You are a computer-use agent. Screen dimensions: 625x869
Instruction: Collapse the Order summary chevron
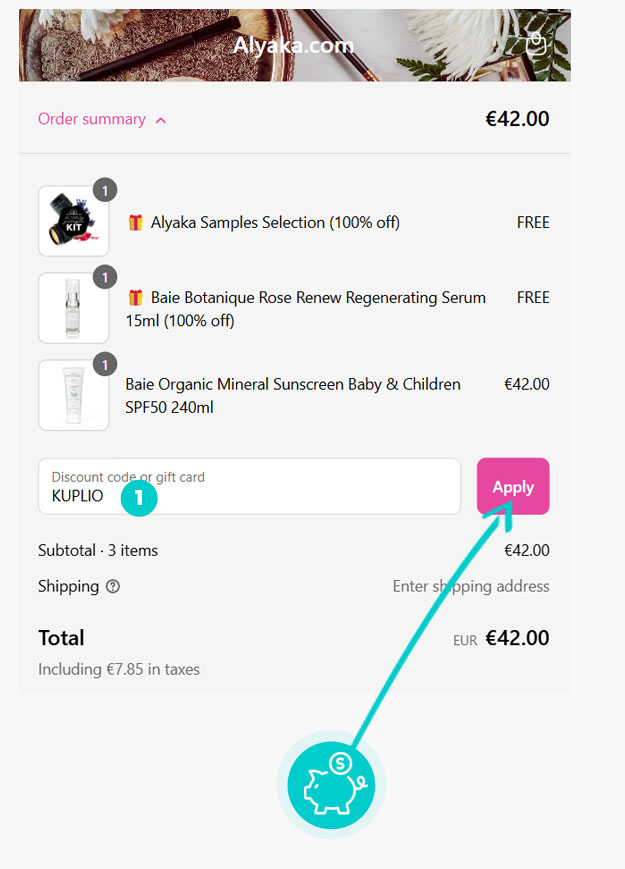point(162,120)
